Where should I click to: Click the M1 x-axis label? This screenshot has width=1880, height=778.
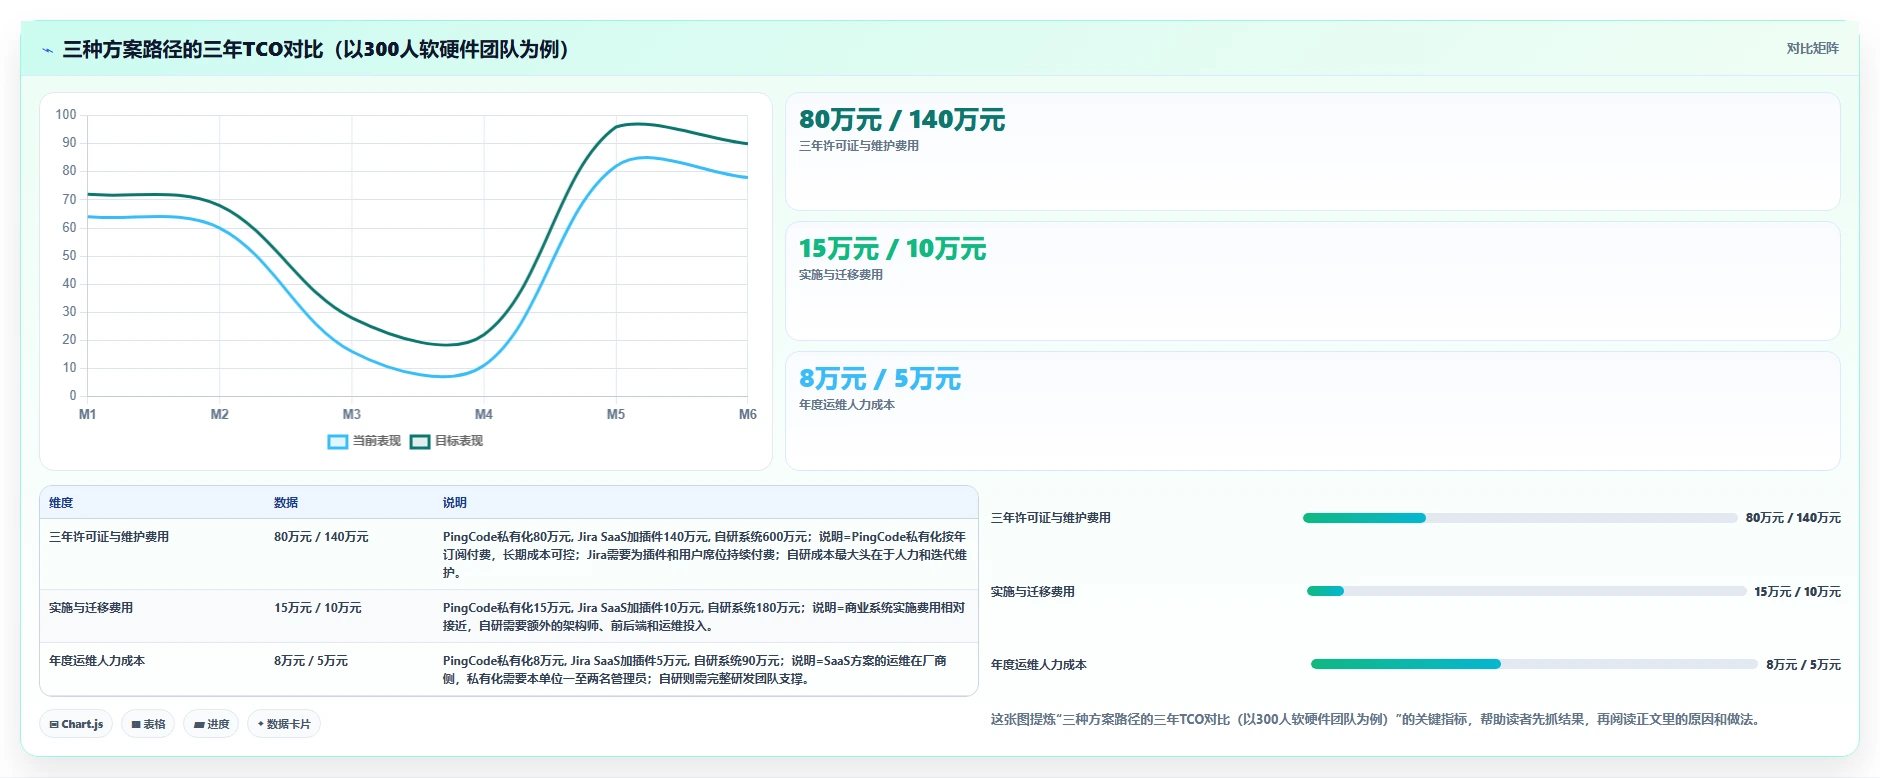coord(88,414)
